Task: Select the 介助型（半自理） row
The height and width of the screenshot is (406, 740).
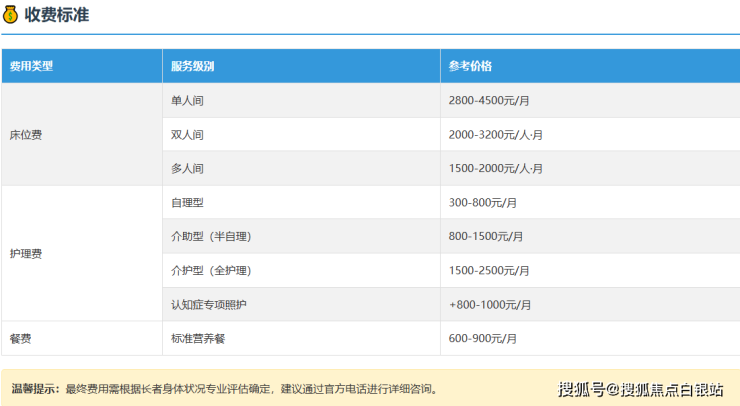Action: pos(211,236)
